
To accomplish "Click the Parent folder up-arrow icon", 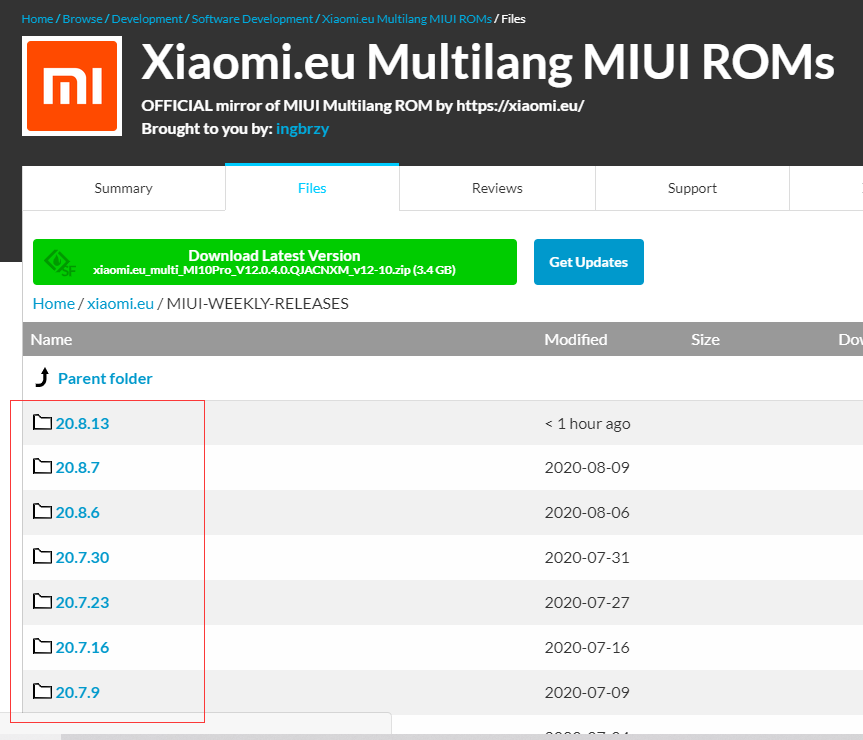I will tap(42, 378).
